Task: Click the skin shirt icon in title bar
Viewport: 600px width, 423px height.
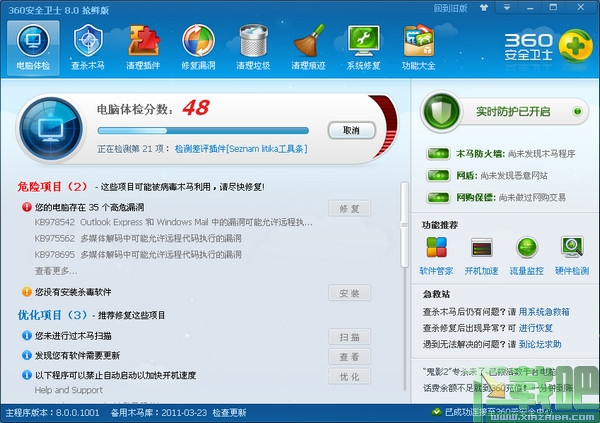Action: tap(484, 8)
